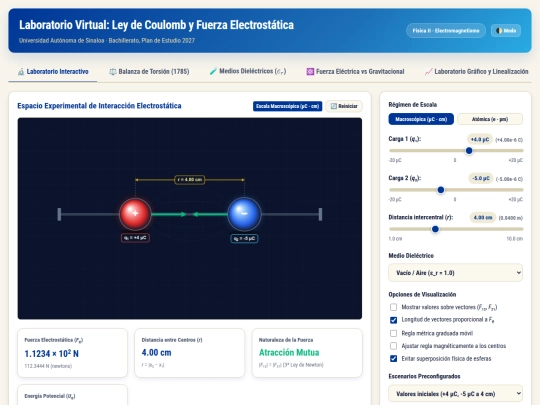Click the microscope icon on Laboratorio Interactivo
This screenshot has width=540, height=405.
pyautogui.click(x=21, y=72)
